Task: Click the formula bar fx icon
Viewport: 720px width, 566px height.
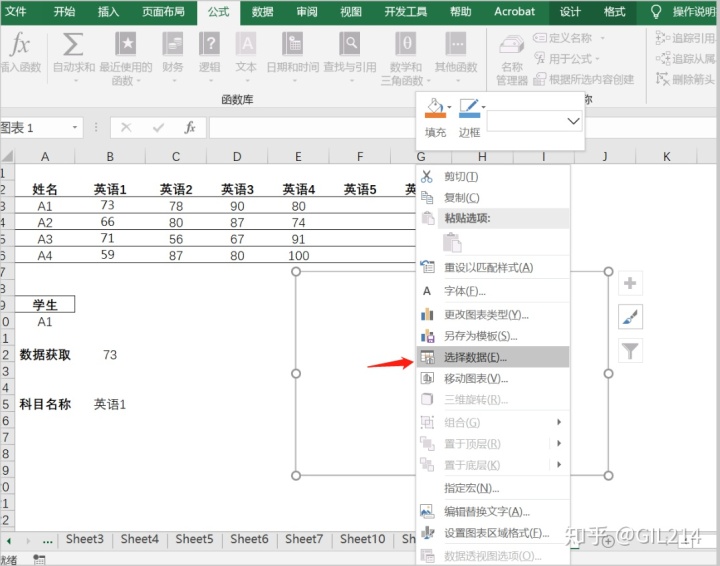Action: pos(190,127)
